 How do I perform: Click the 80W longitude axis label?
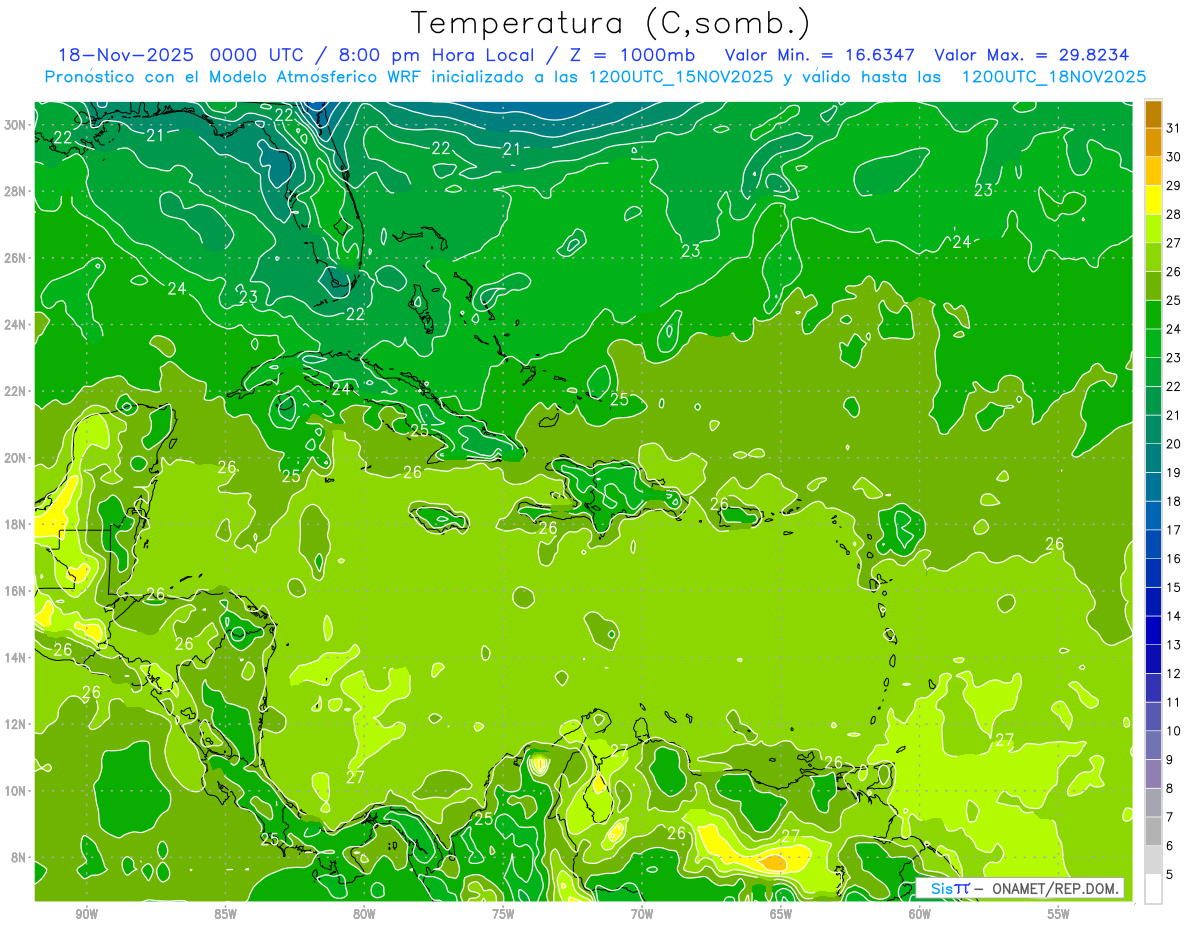tap(364, 914)
